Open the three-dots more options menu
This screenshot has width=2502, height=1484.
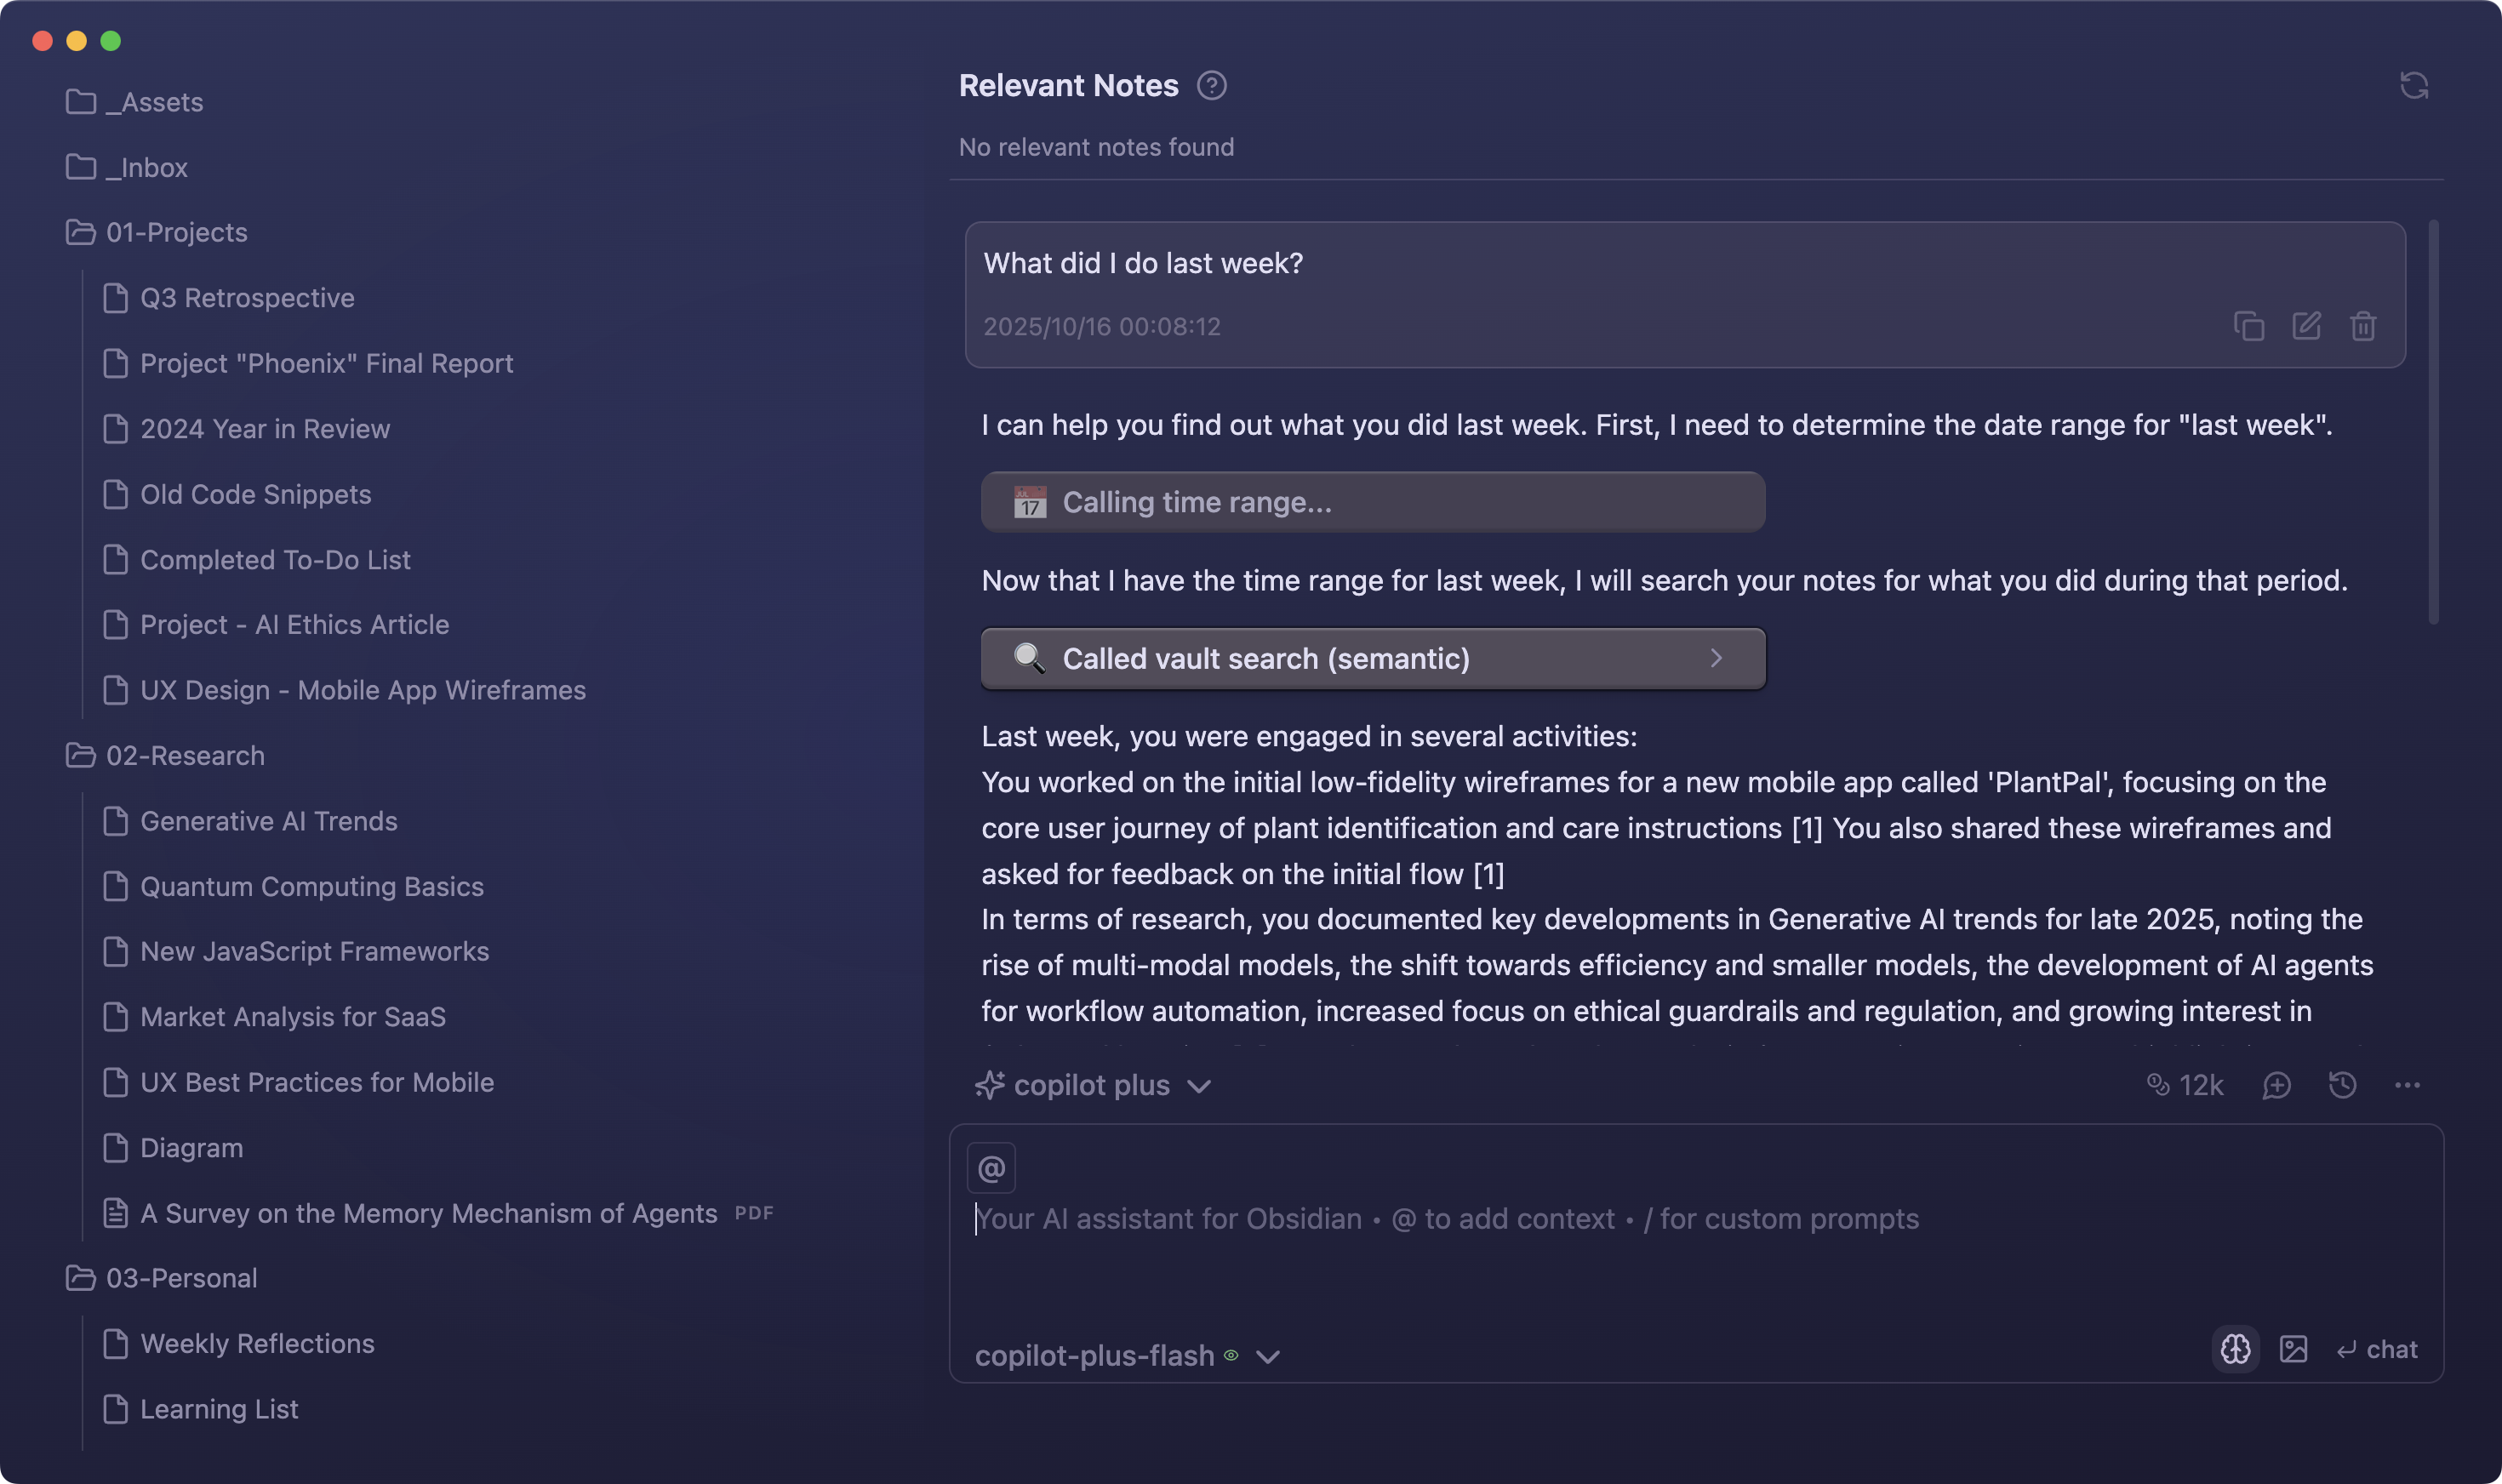point(2407,1085)
